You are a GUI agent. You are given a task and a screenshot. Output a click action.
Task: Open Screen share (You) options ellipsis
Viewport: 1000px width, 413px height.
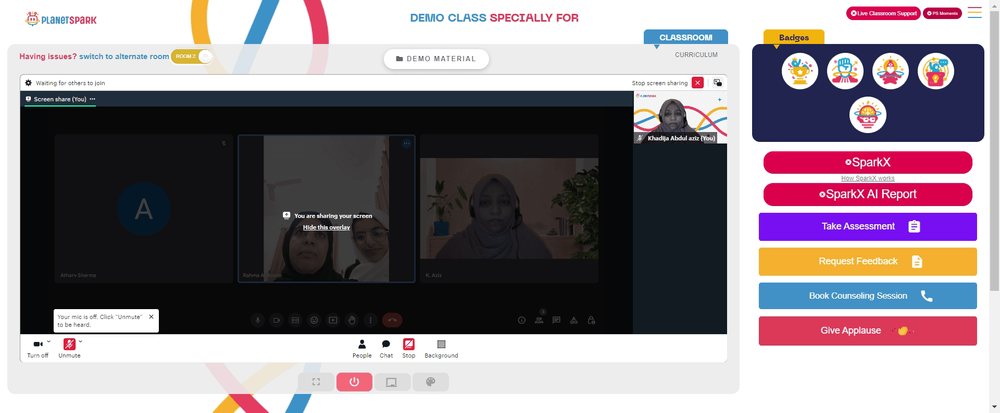point(92,99)
